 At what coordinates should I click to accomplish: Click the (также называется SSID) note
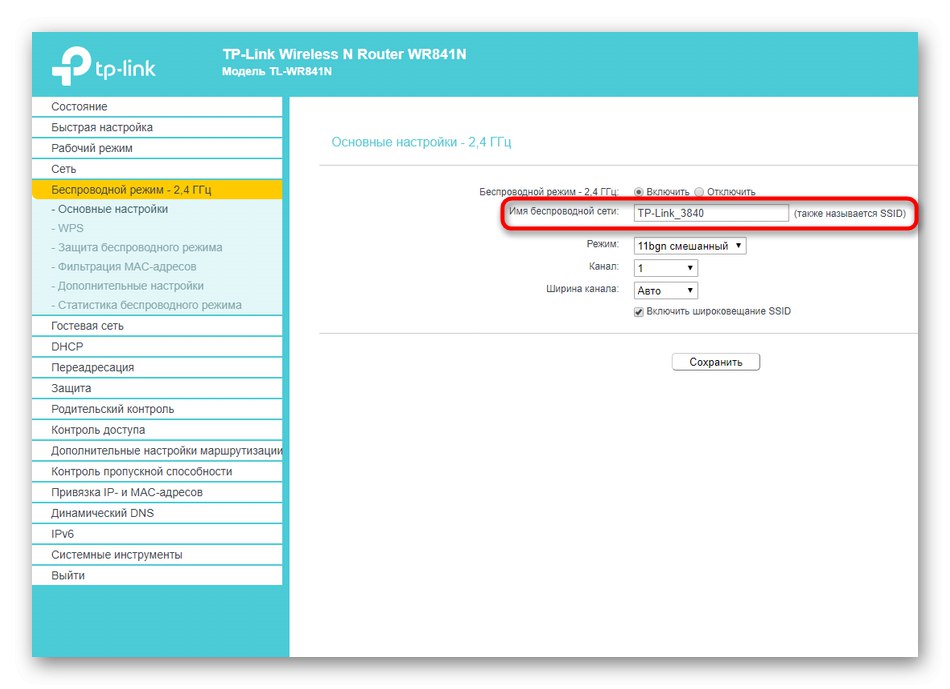850,213
